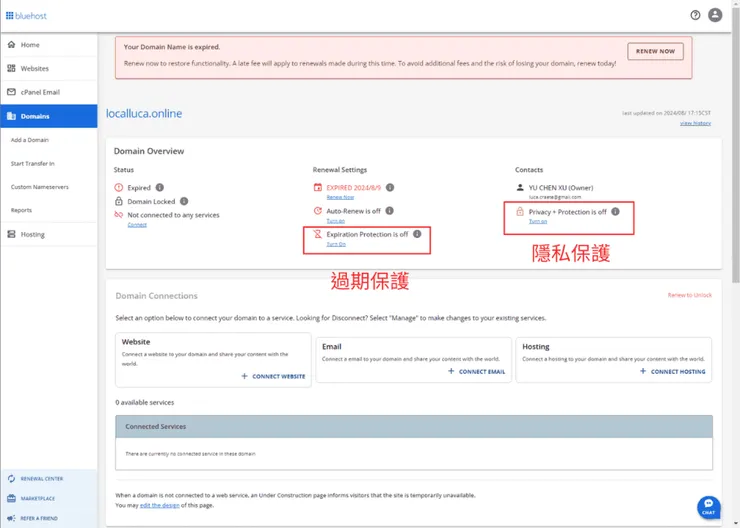Open Reports submenu item

(21, 210)
